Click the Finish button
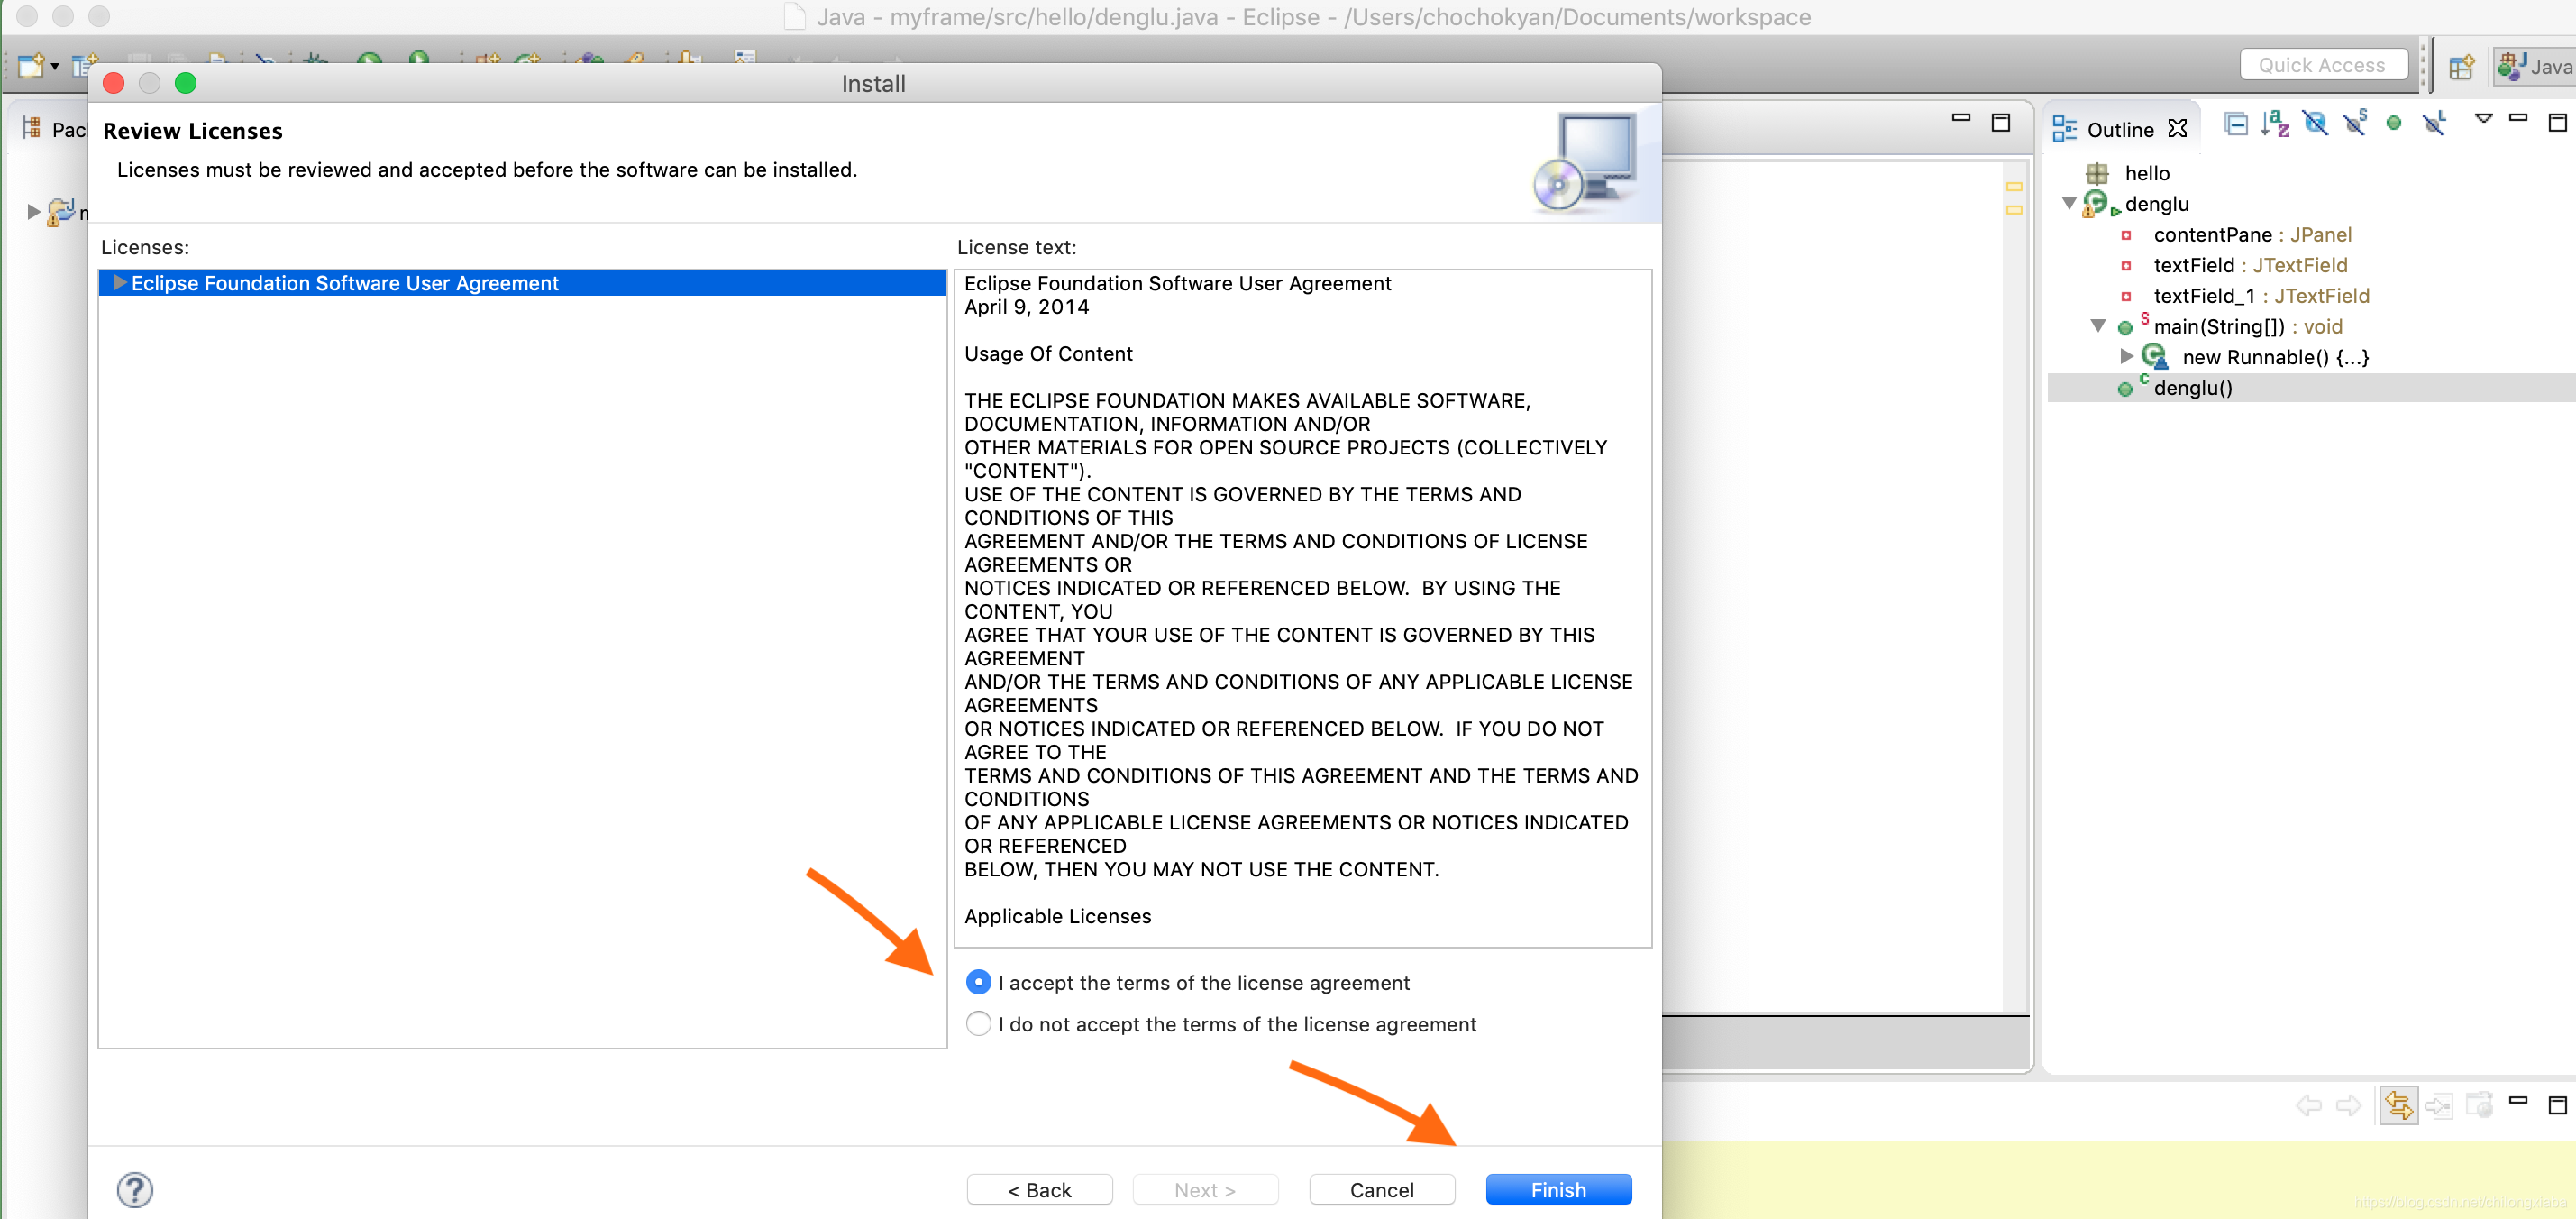 click(x=1558, y=1189)
